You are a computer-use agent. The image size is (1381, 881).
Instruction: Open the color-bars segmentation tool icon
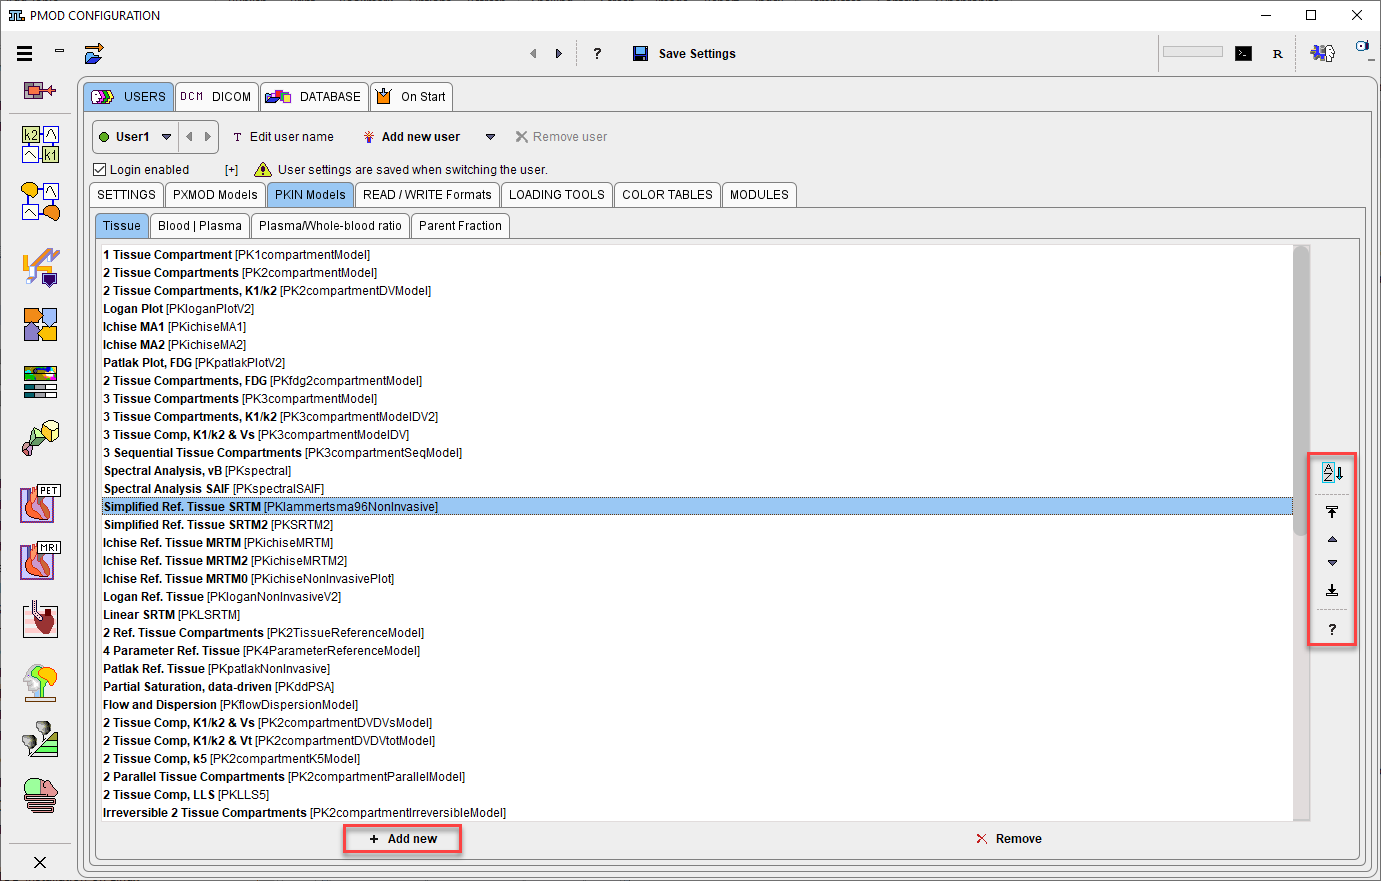(x=41, y=381)
